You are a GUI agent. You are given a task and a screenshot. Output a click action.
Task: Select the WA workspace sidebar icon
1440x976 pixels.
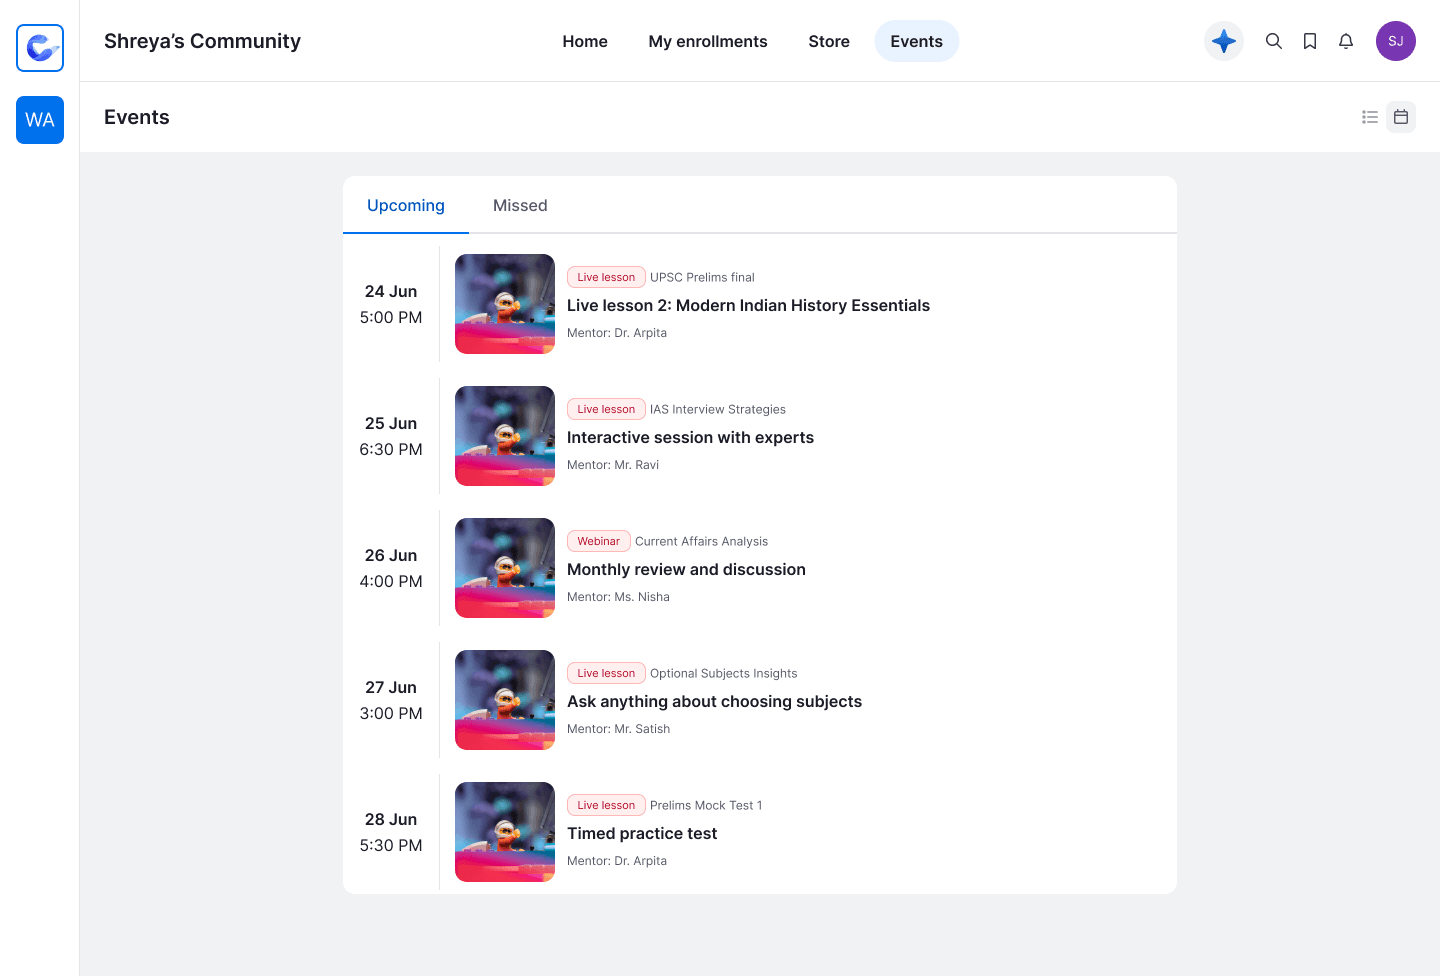pyautogui.click(x=40, y=120)
